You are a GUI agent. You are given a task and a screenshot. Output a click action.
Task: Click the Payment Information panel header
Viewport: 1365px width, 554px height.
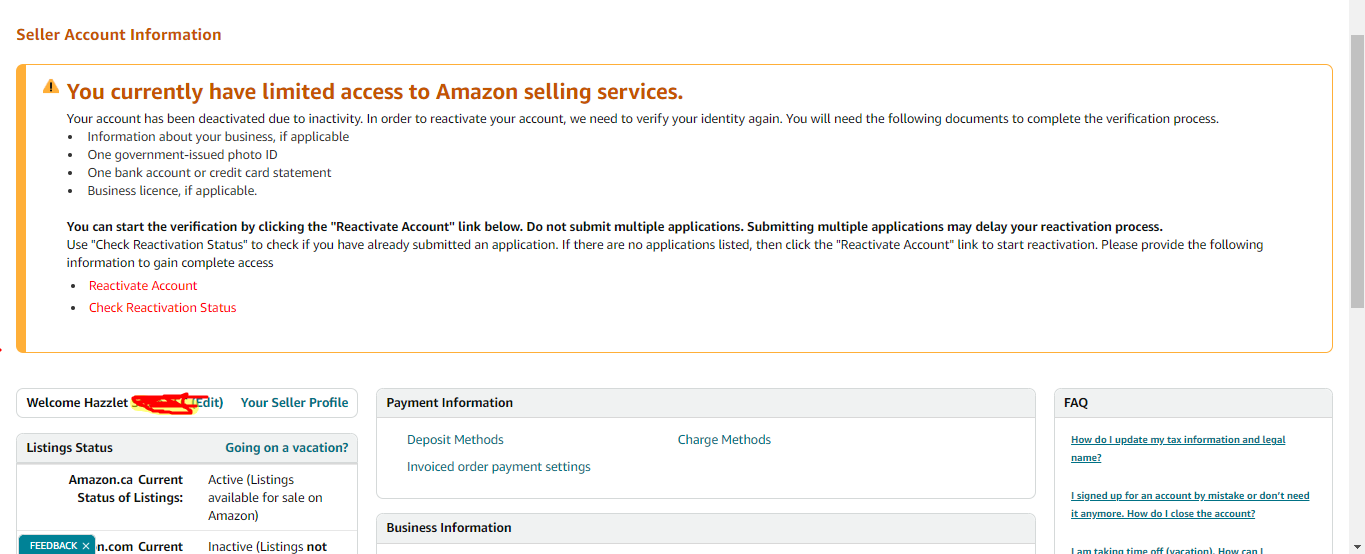pos(449,403)
